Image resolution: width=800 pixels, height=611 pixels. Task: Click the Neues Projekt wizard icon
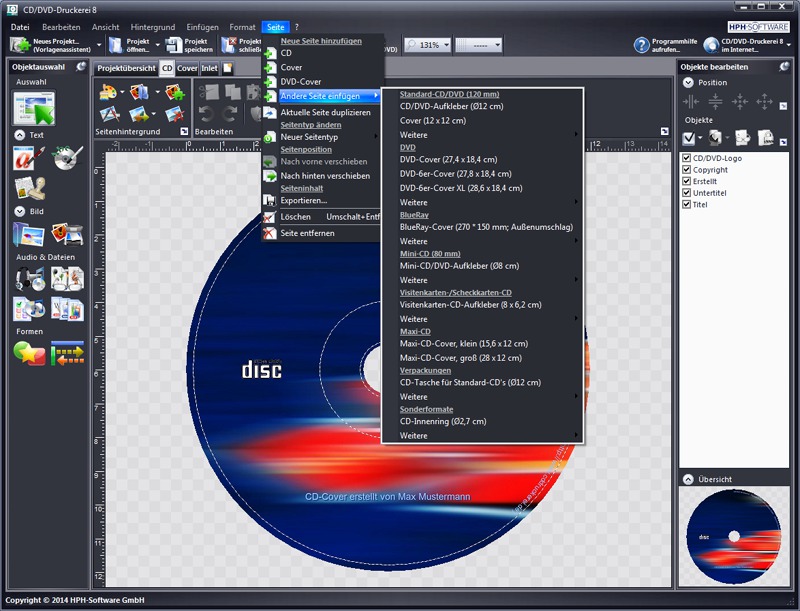[x=20, y=45]
